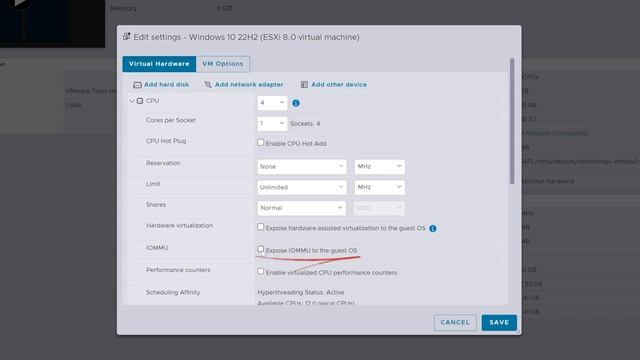640x360 pixels.
Task: Click the CANCEL button
Action: click(455, 322)
